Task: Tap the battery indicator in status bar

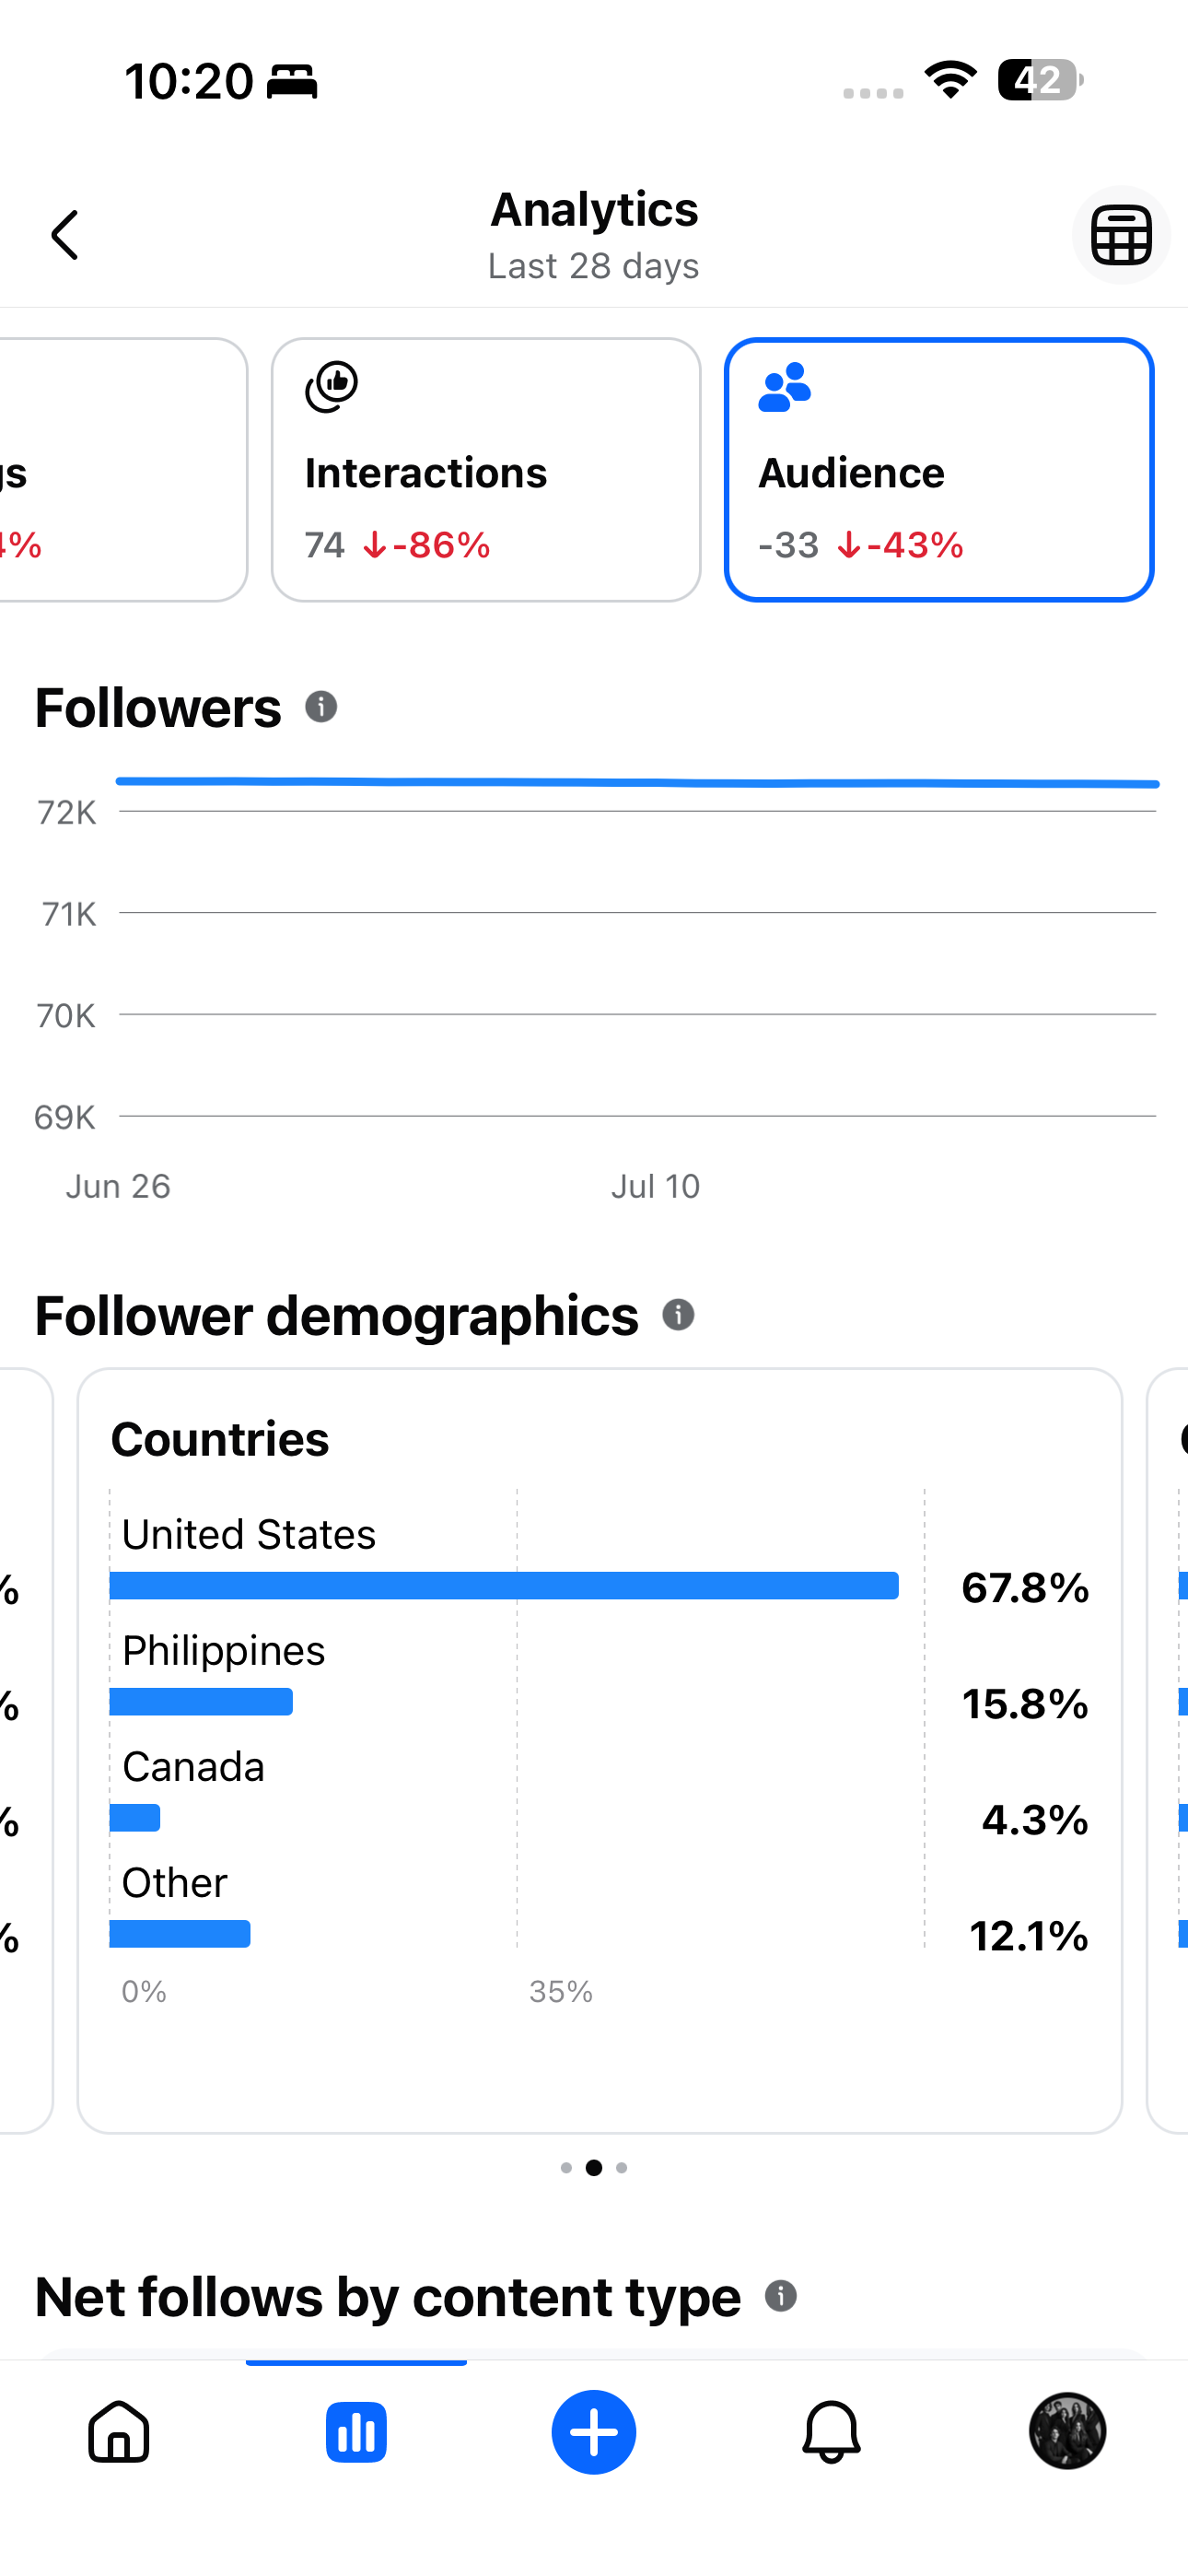Action: point(1040,81)
